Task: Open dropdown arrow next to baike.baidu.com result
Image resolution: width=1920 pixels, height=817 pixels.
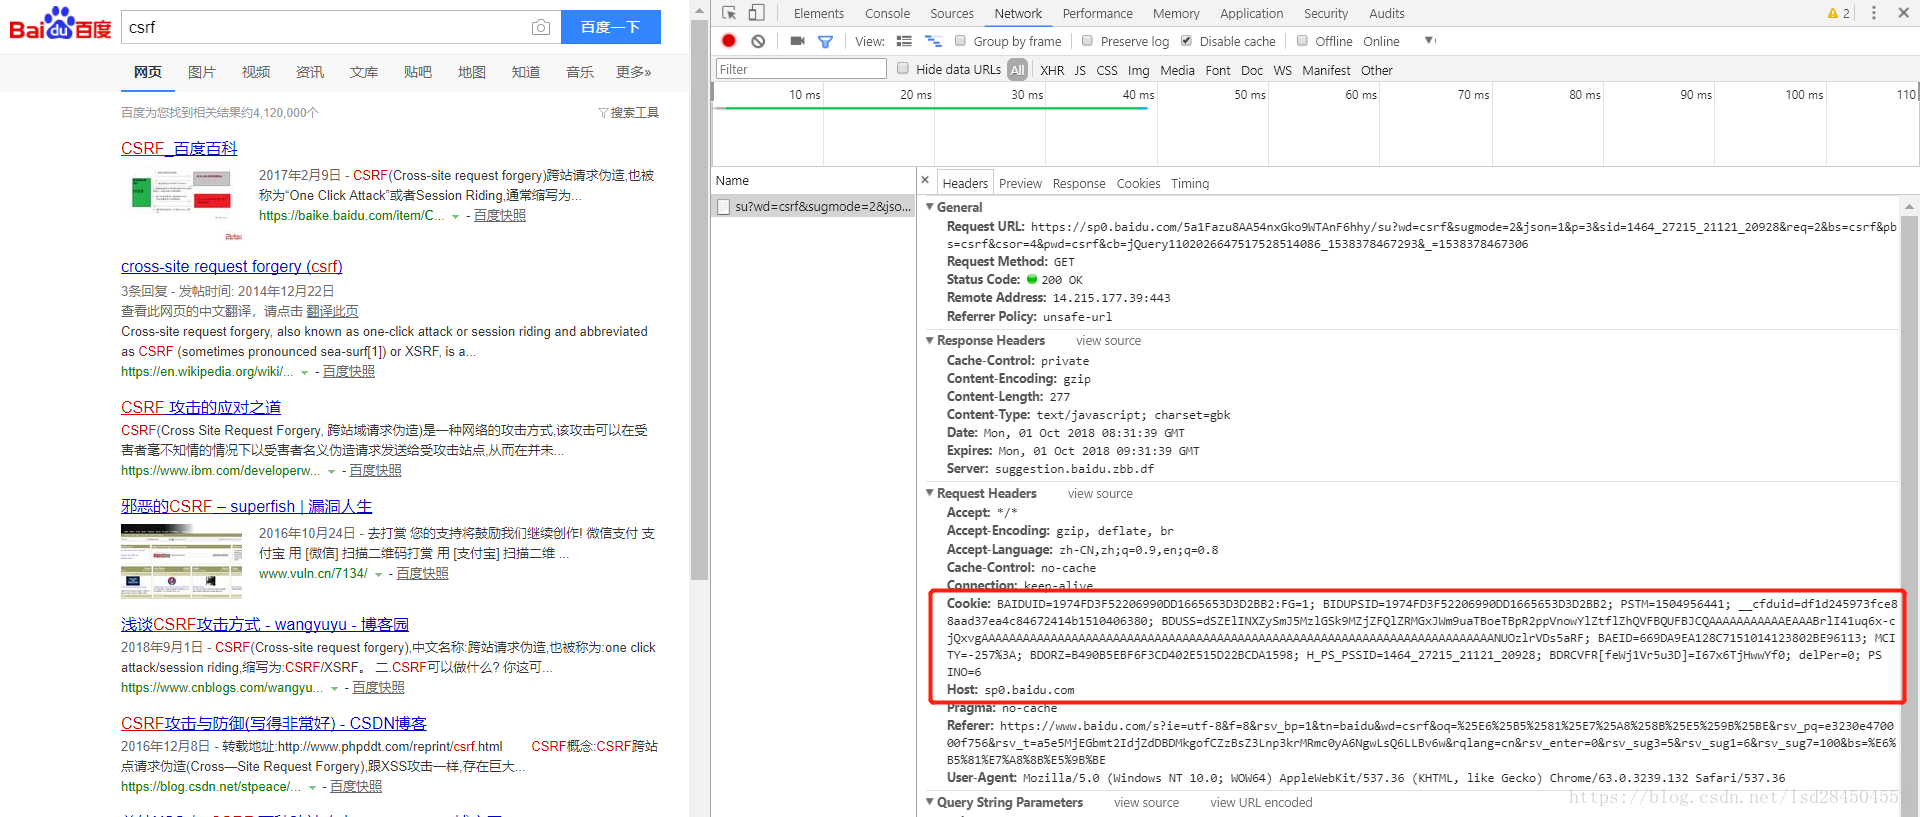Action: (x=456, y=216)
